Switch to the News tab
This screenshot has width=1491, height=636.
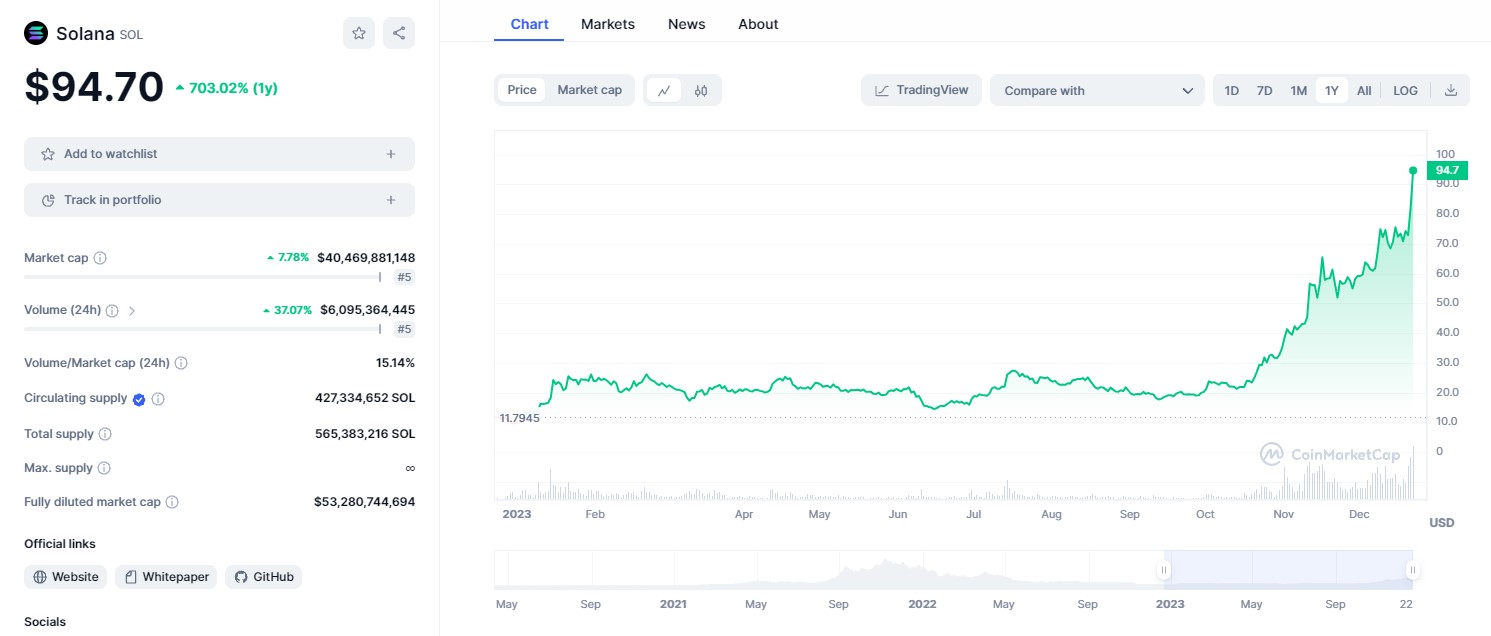tap(686, 24)
